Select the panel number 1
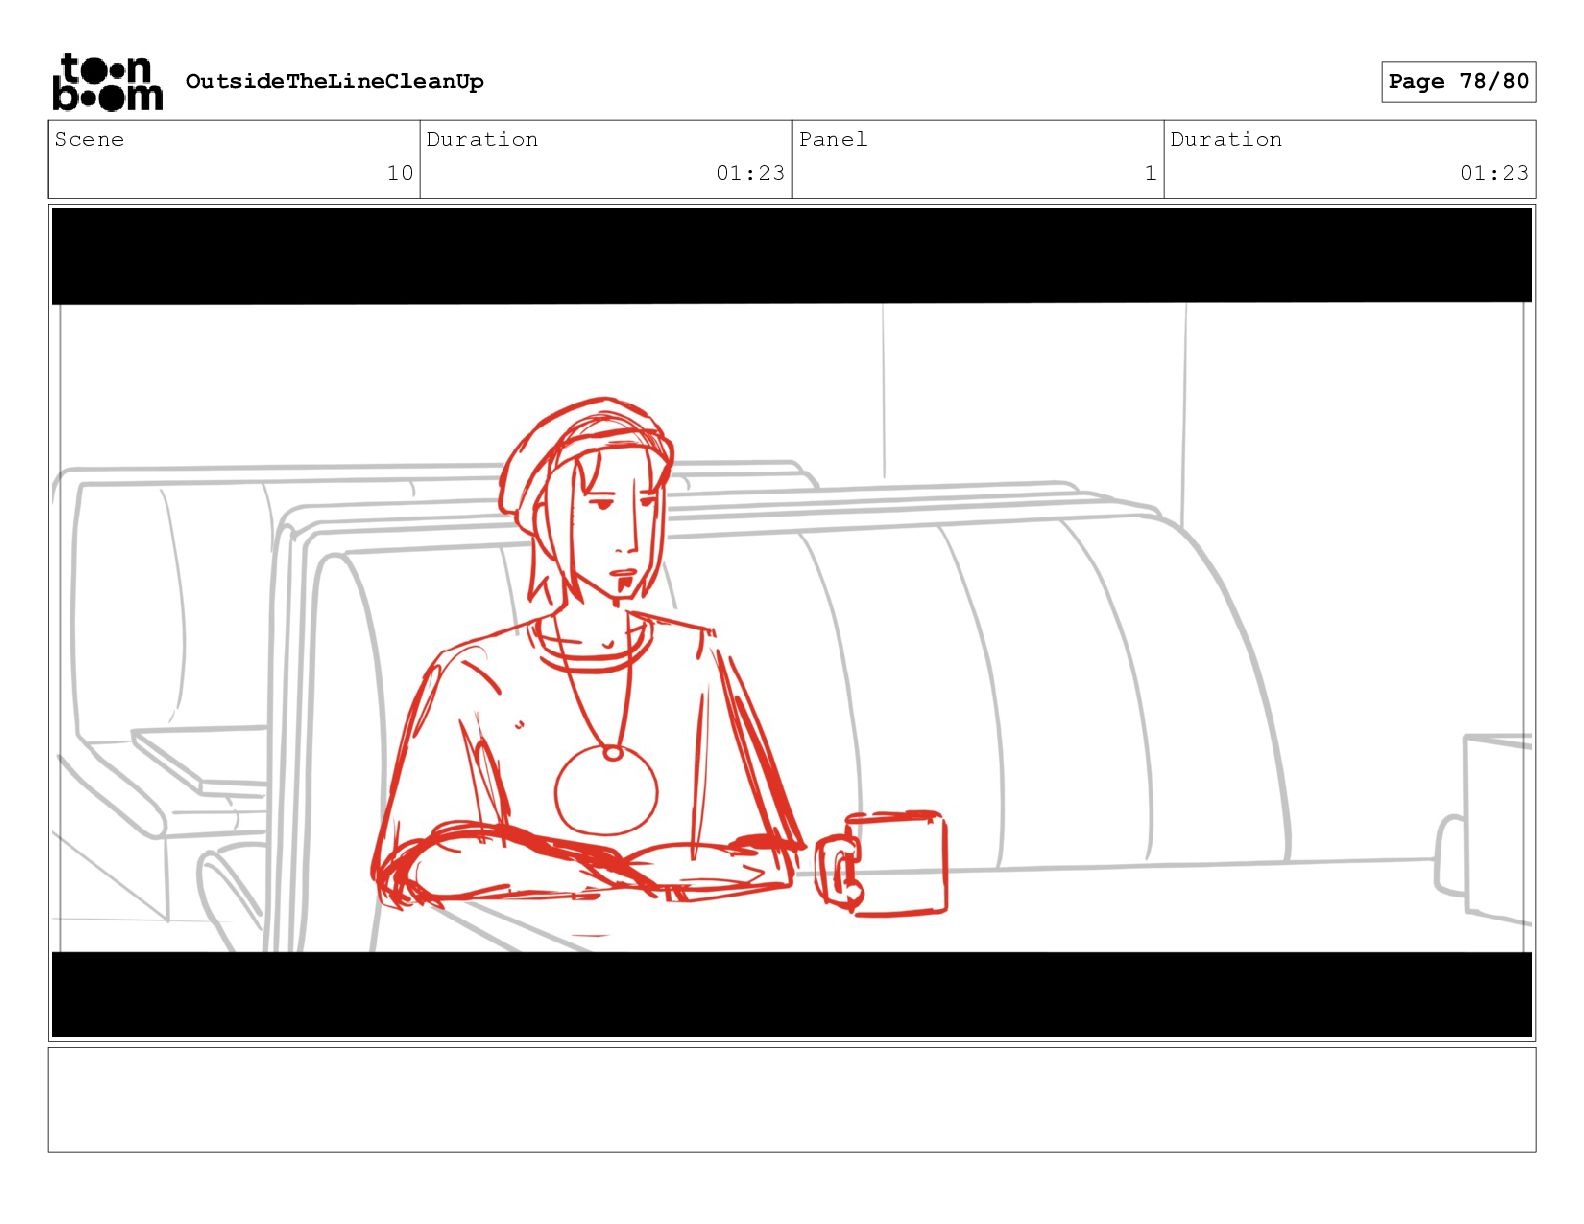The height and width of the screenshot is (1224, 1584). pyautogui.click(x=1150, y=173)
